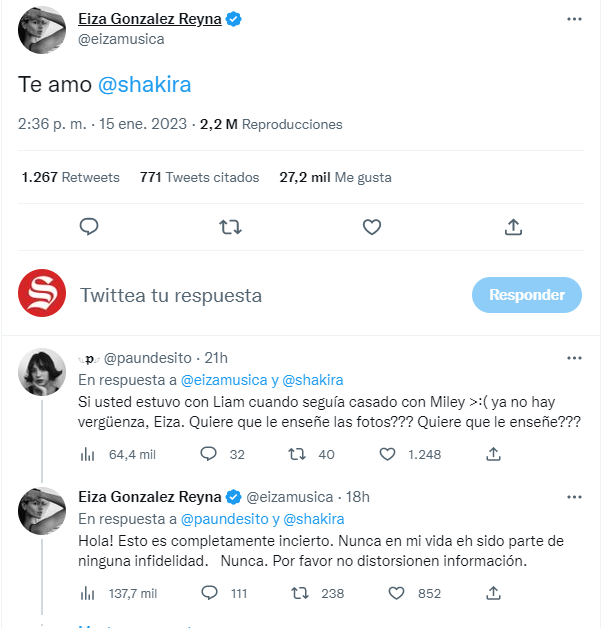The width and height of the screenshot is (613, 628).
Task: Comment on Eiza's reply with 111 replies
Action: (208, 593)
